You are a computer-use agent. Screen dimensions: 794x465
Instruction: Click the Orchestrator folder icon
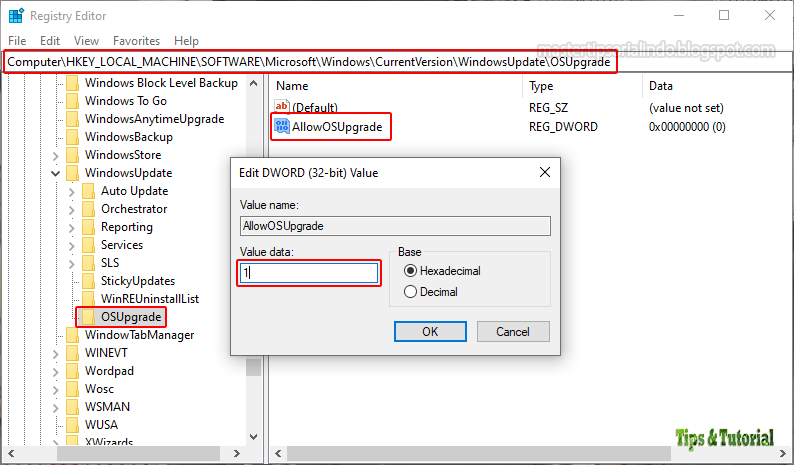(x=89, y=209)
